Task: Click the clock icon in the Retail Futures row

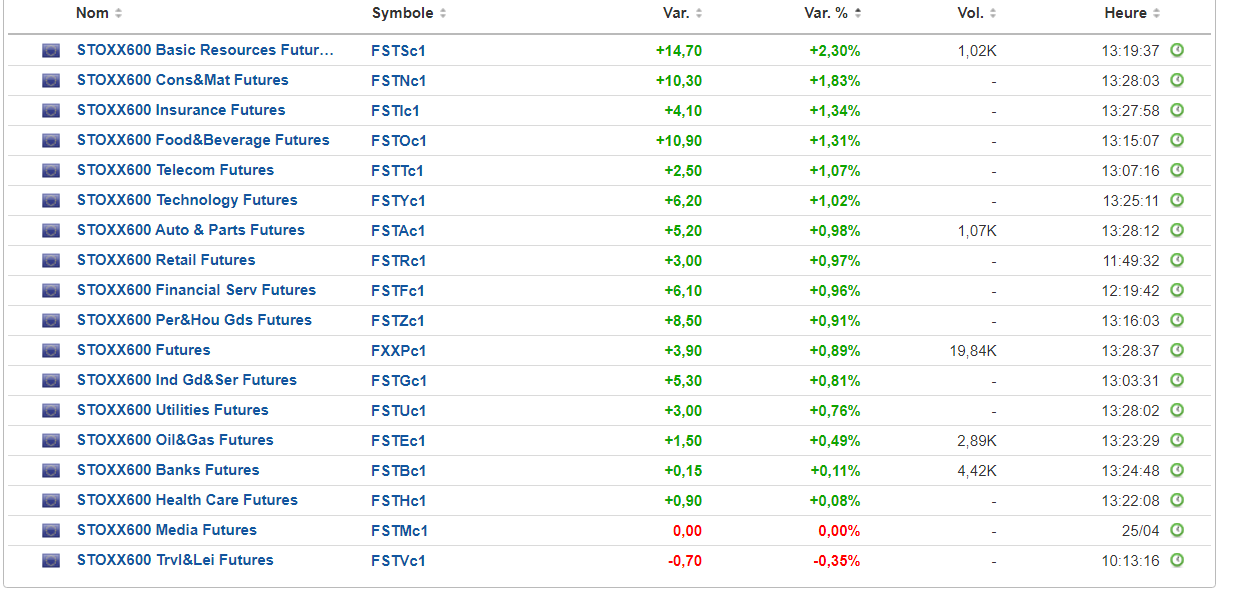Action: 1177,260
